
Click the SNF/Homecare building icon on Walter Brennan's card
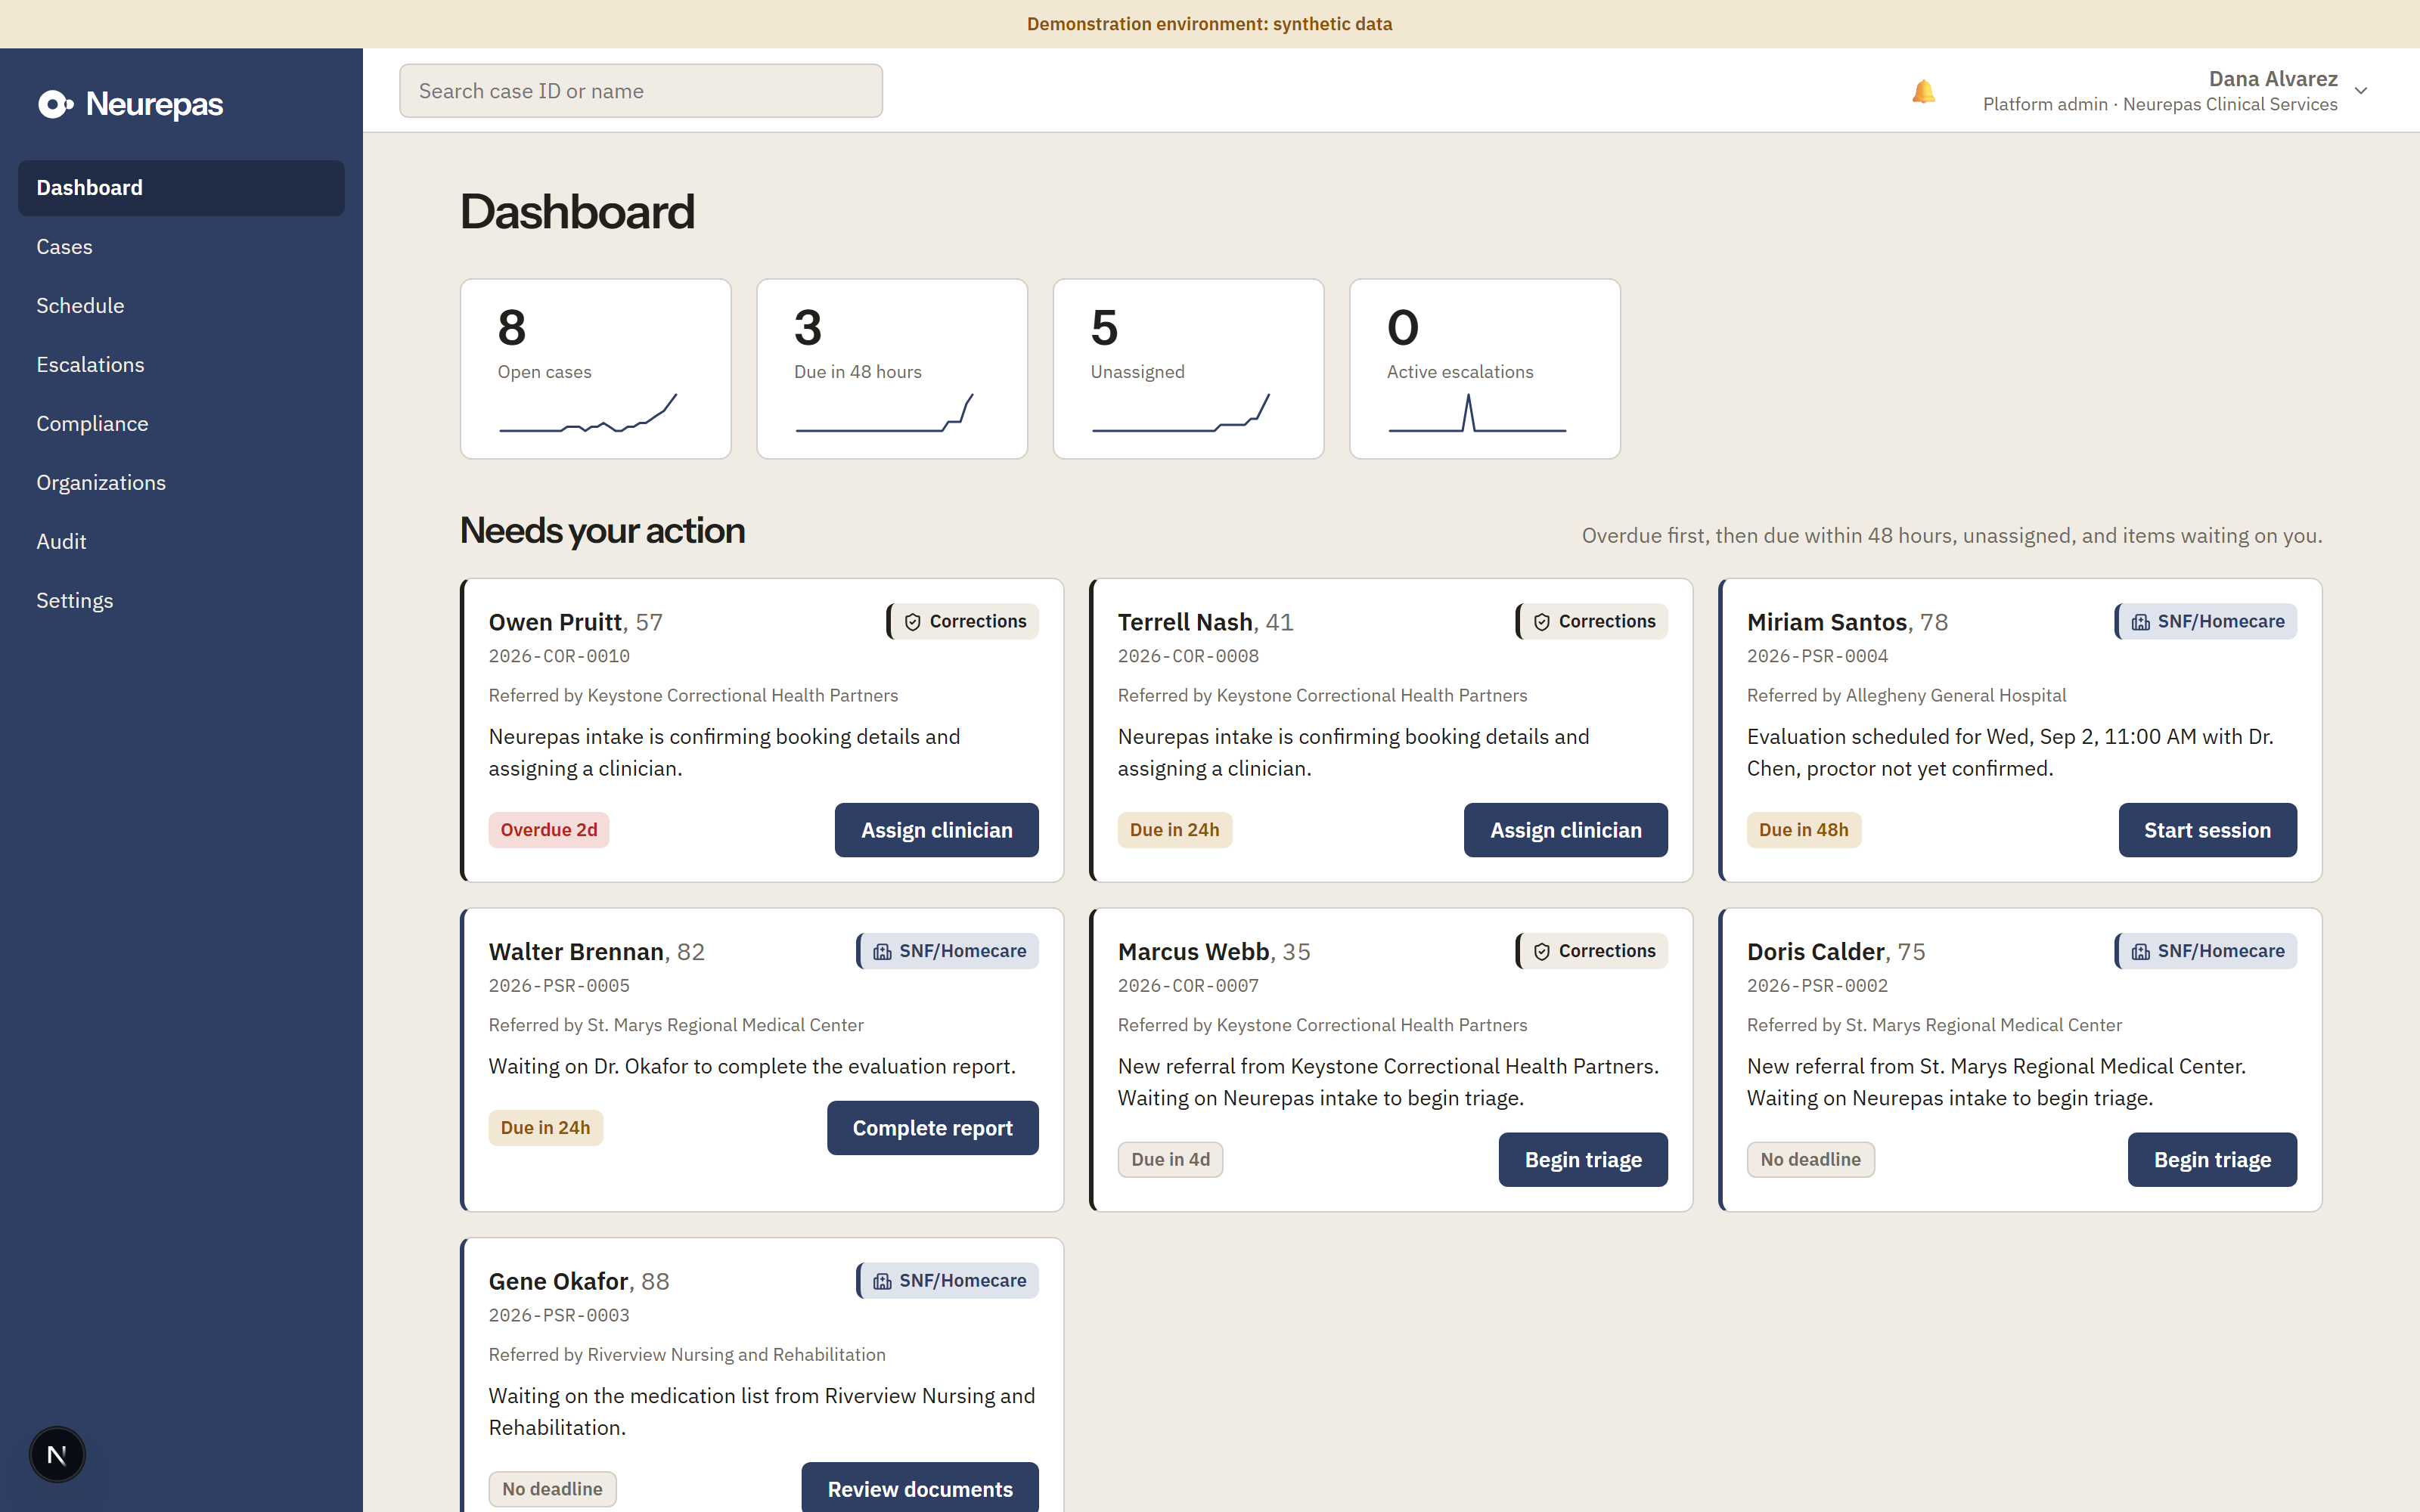[x=882, y=952]
